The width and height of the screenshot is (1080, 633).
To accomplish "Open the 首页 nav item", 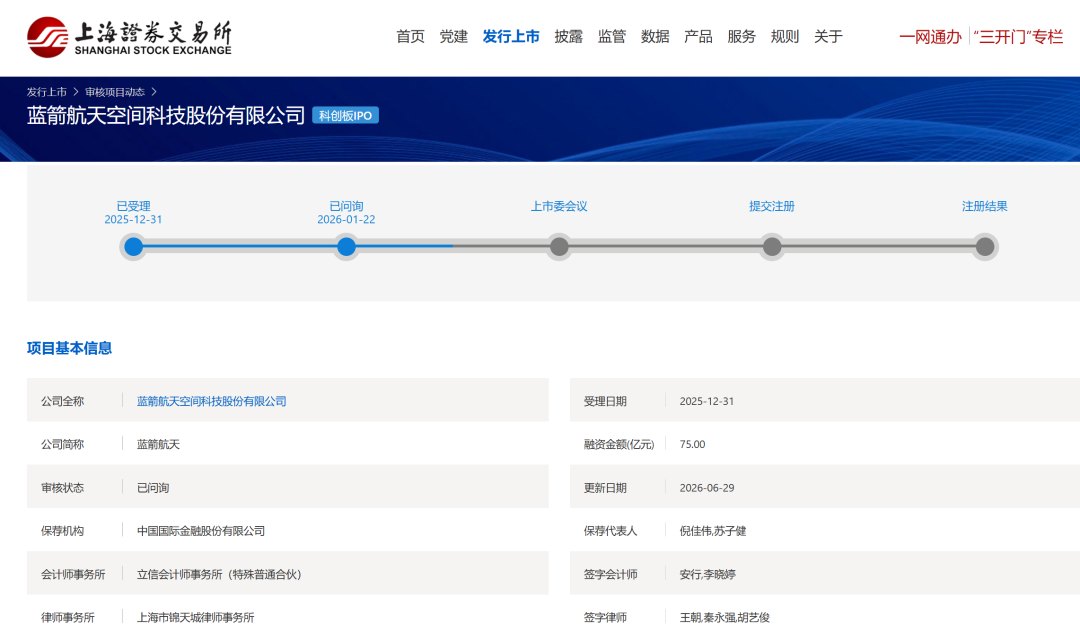I will click(411, 37).
